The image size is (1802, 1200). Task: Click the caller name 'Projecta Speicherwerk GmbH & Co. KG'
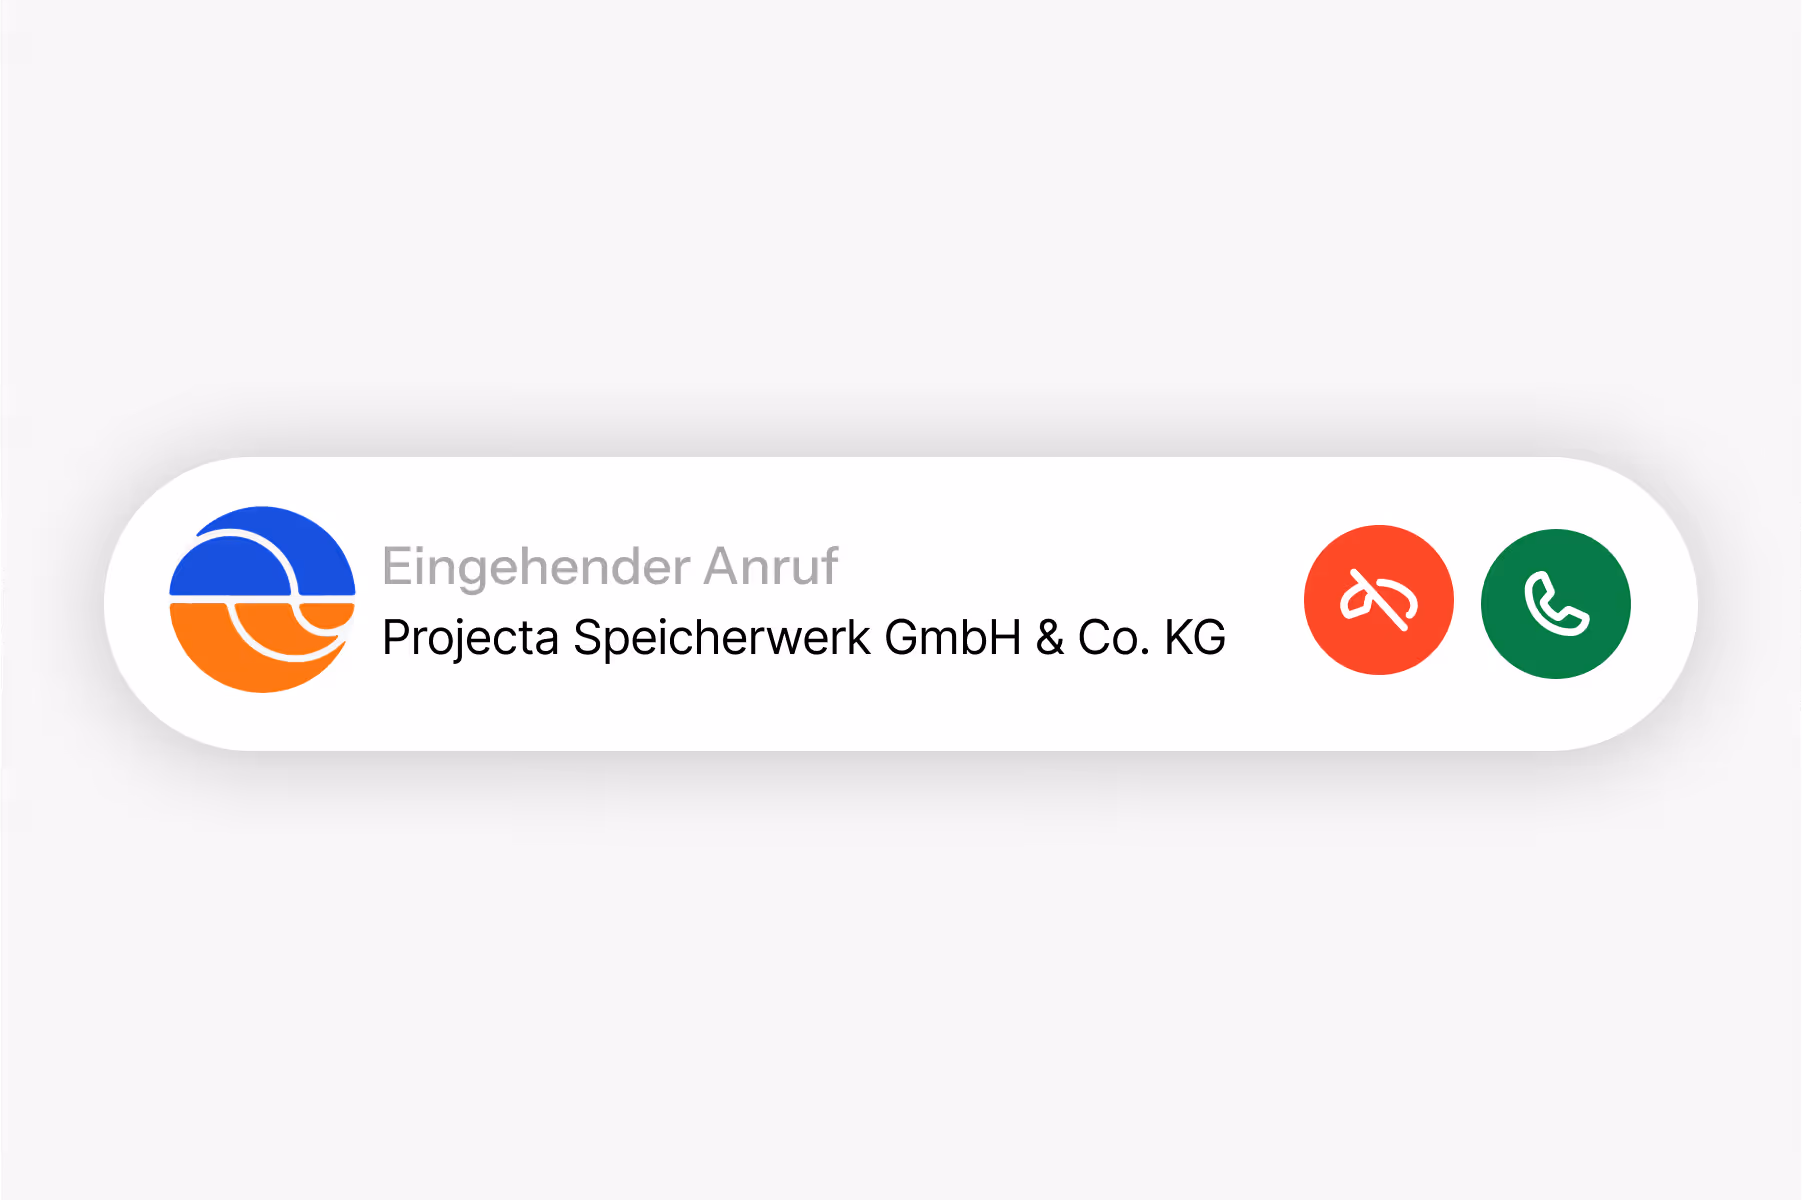804,638
